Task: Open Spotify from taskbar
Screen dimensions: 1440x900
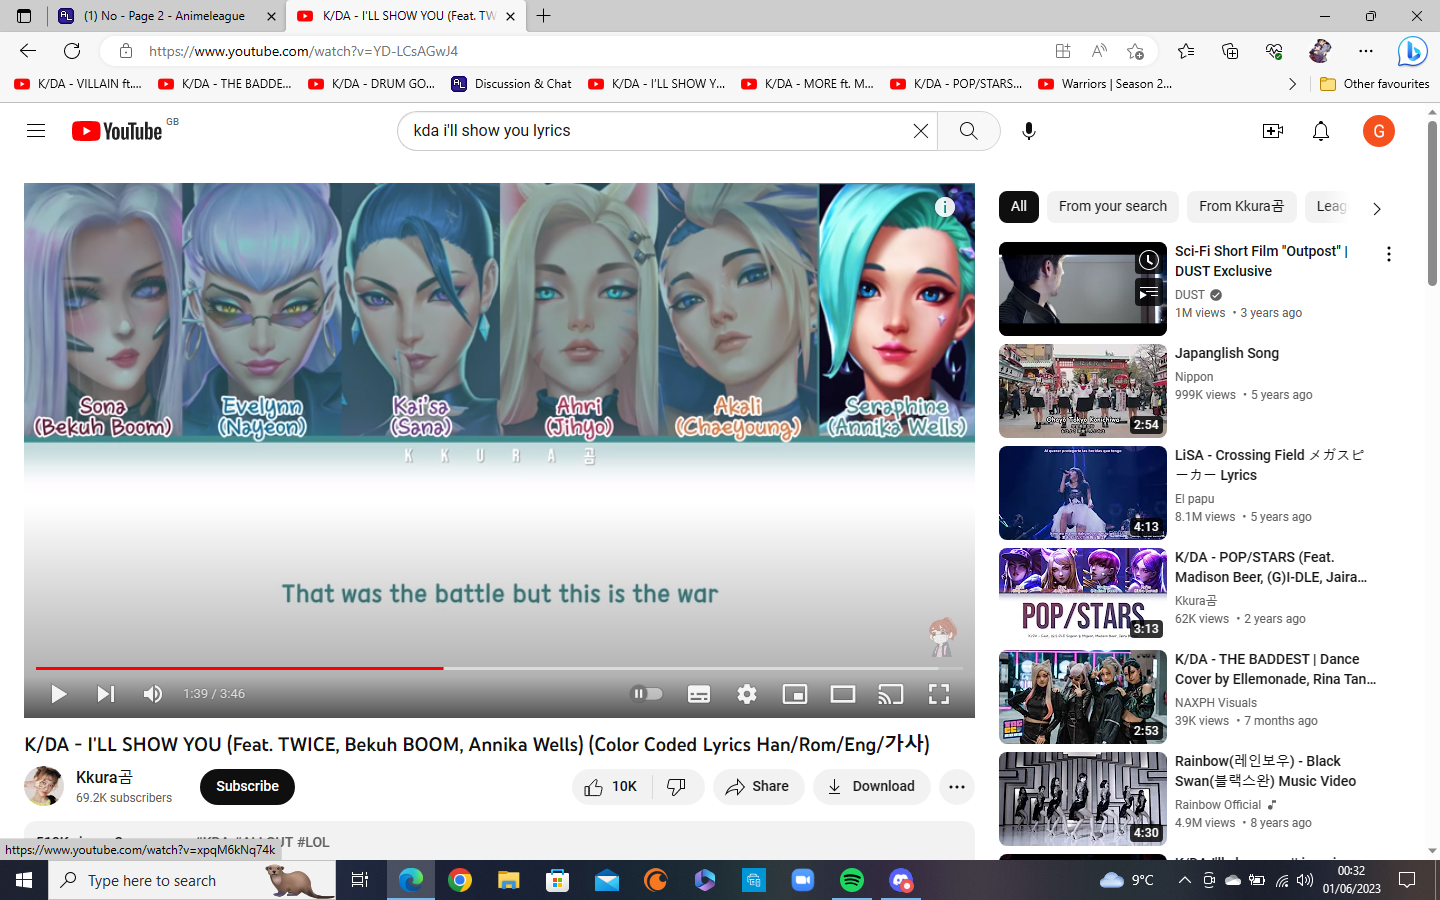Action: [852, 880]
